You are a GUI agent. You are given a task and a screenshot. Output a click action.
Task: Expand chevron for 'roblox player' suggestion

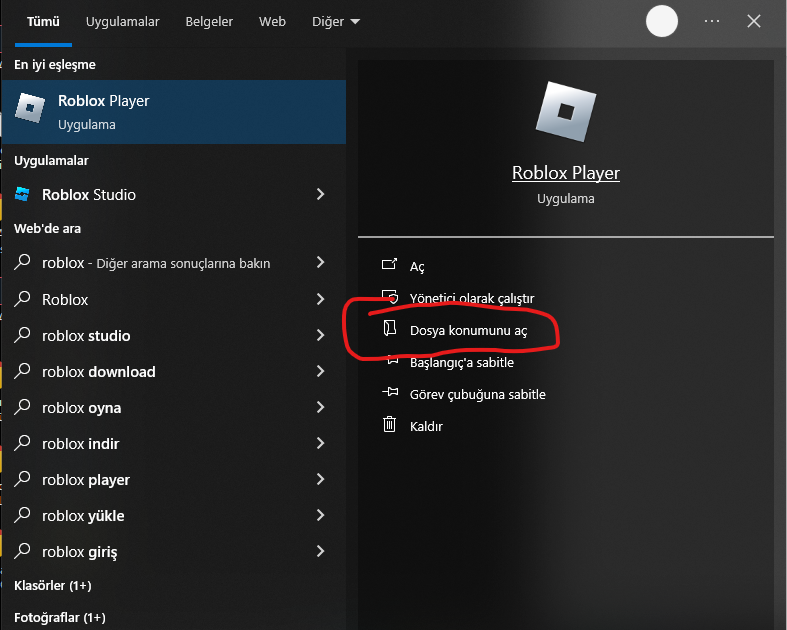click(x=321, y=479)
